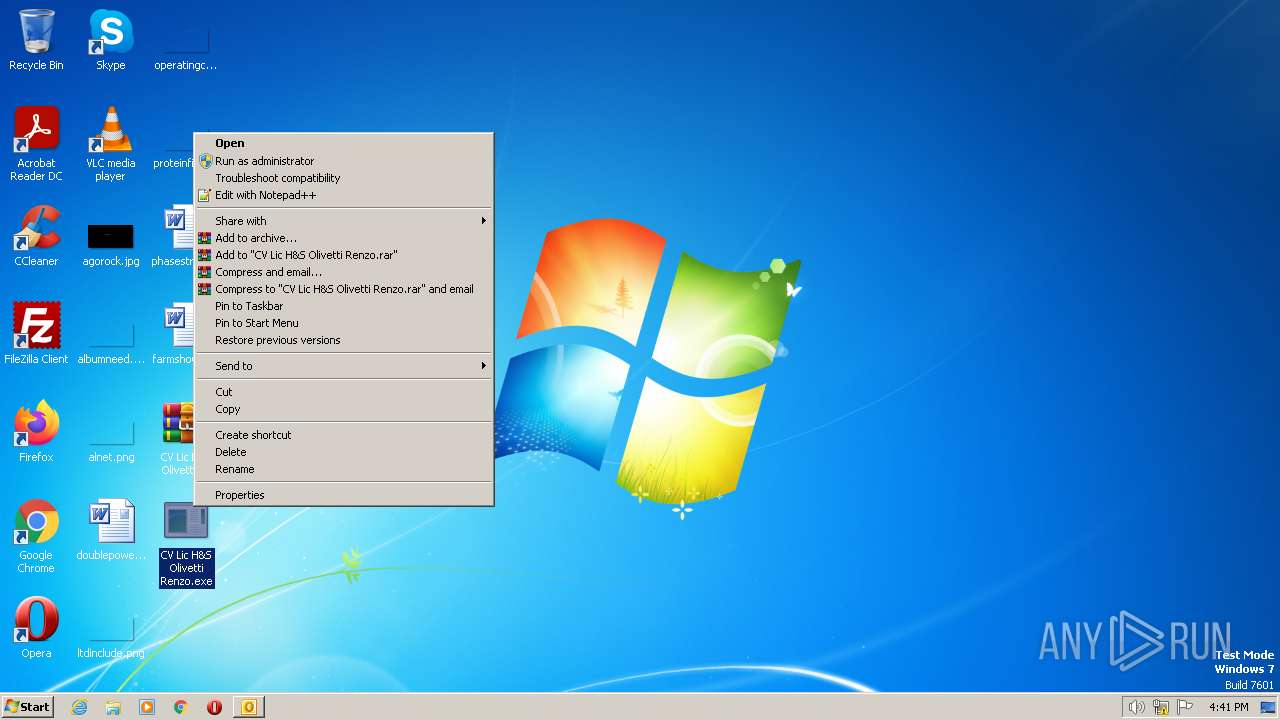
Task: Open Windows Media Player from taskbar
Action: 147,707
